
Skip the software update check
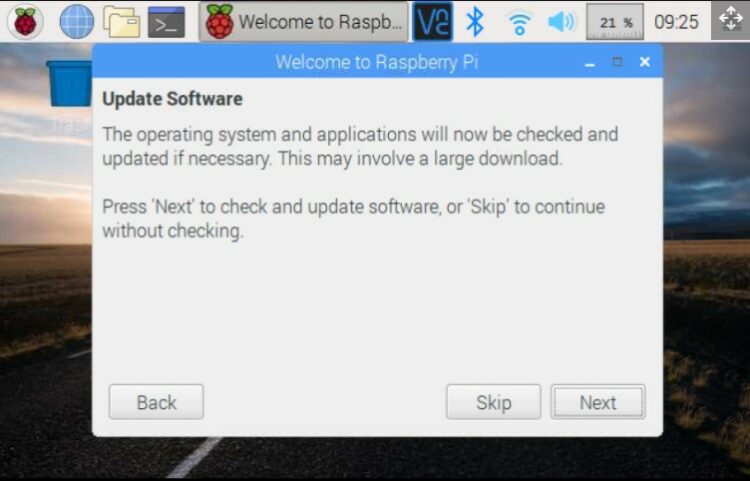pos(494,402)
